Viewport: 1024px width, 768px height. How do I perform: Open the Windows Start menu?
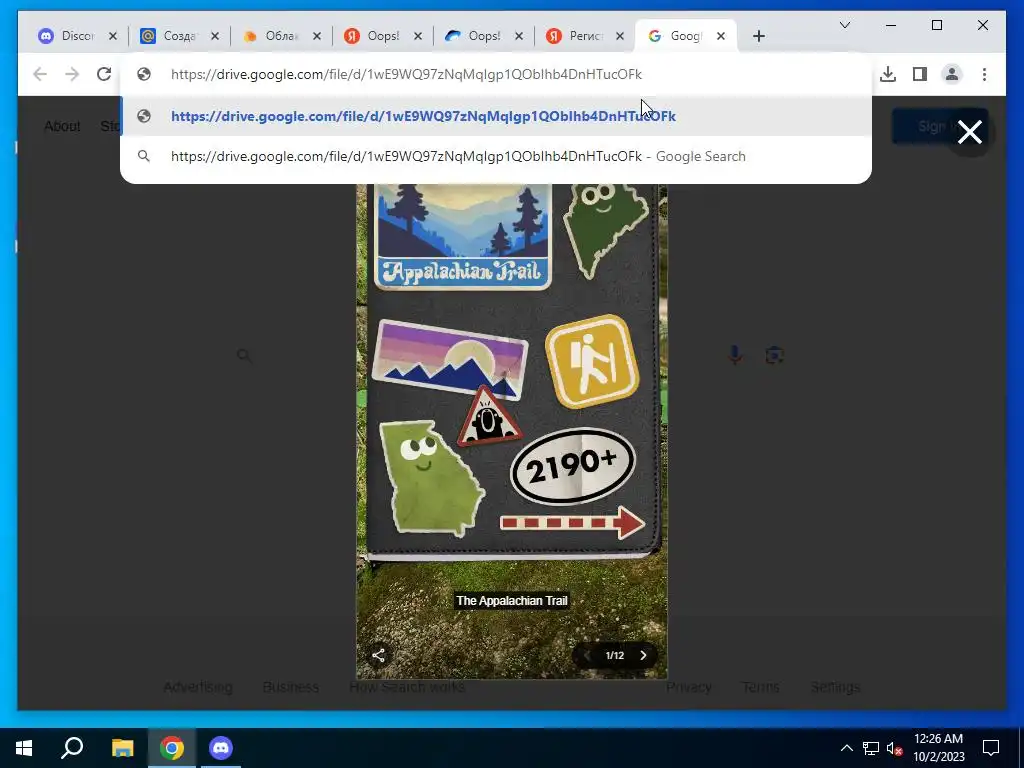pos(24,748)
